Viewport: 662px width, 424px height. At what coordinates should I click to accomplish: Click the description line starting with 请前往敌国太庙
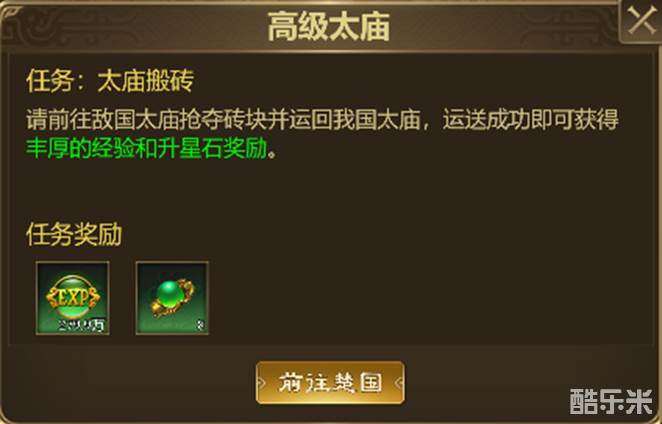323,120
